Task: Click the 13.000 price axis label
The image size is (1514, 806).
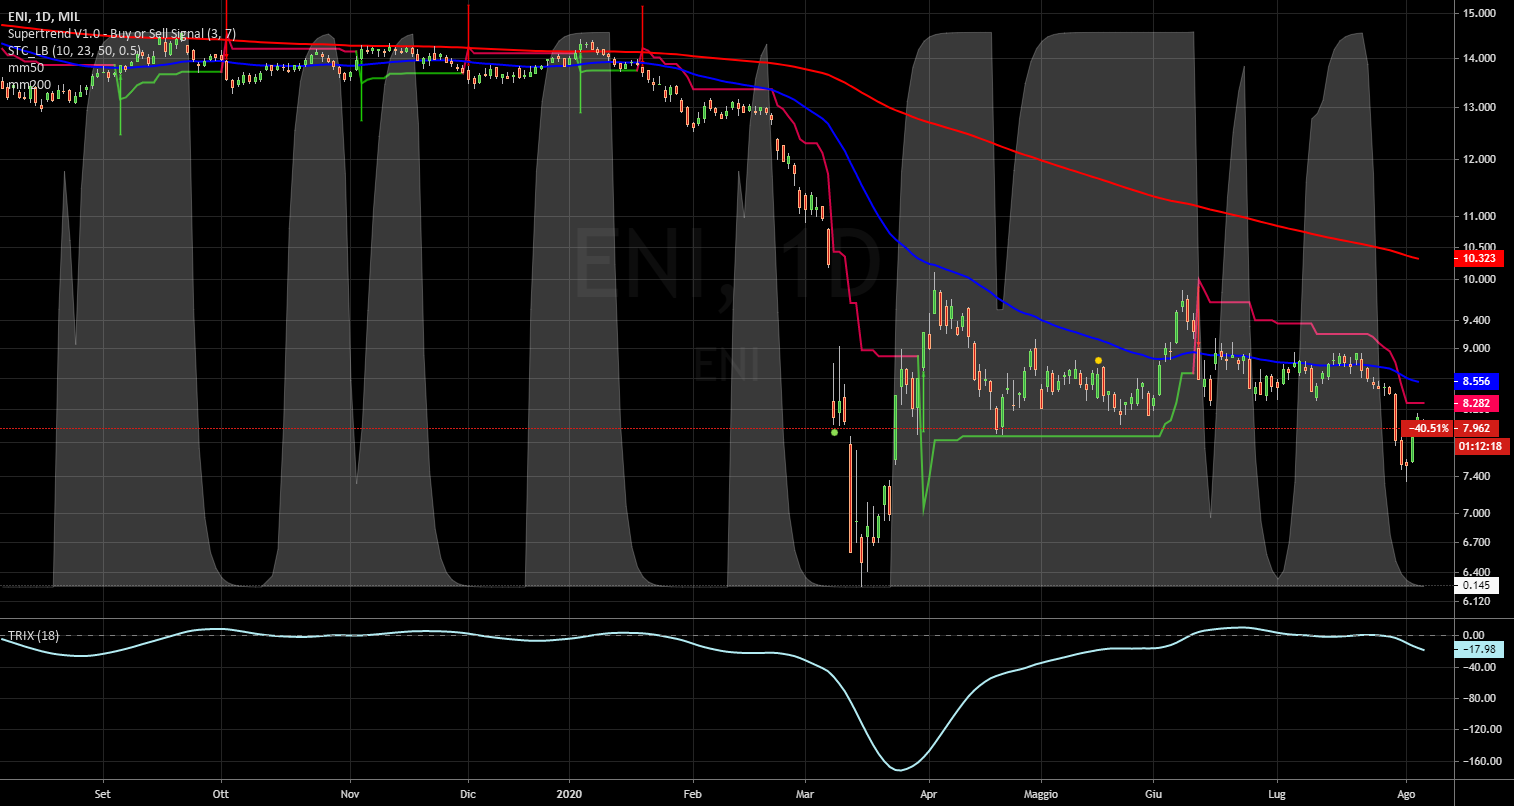Action: 1478,107
